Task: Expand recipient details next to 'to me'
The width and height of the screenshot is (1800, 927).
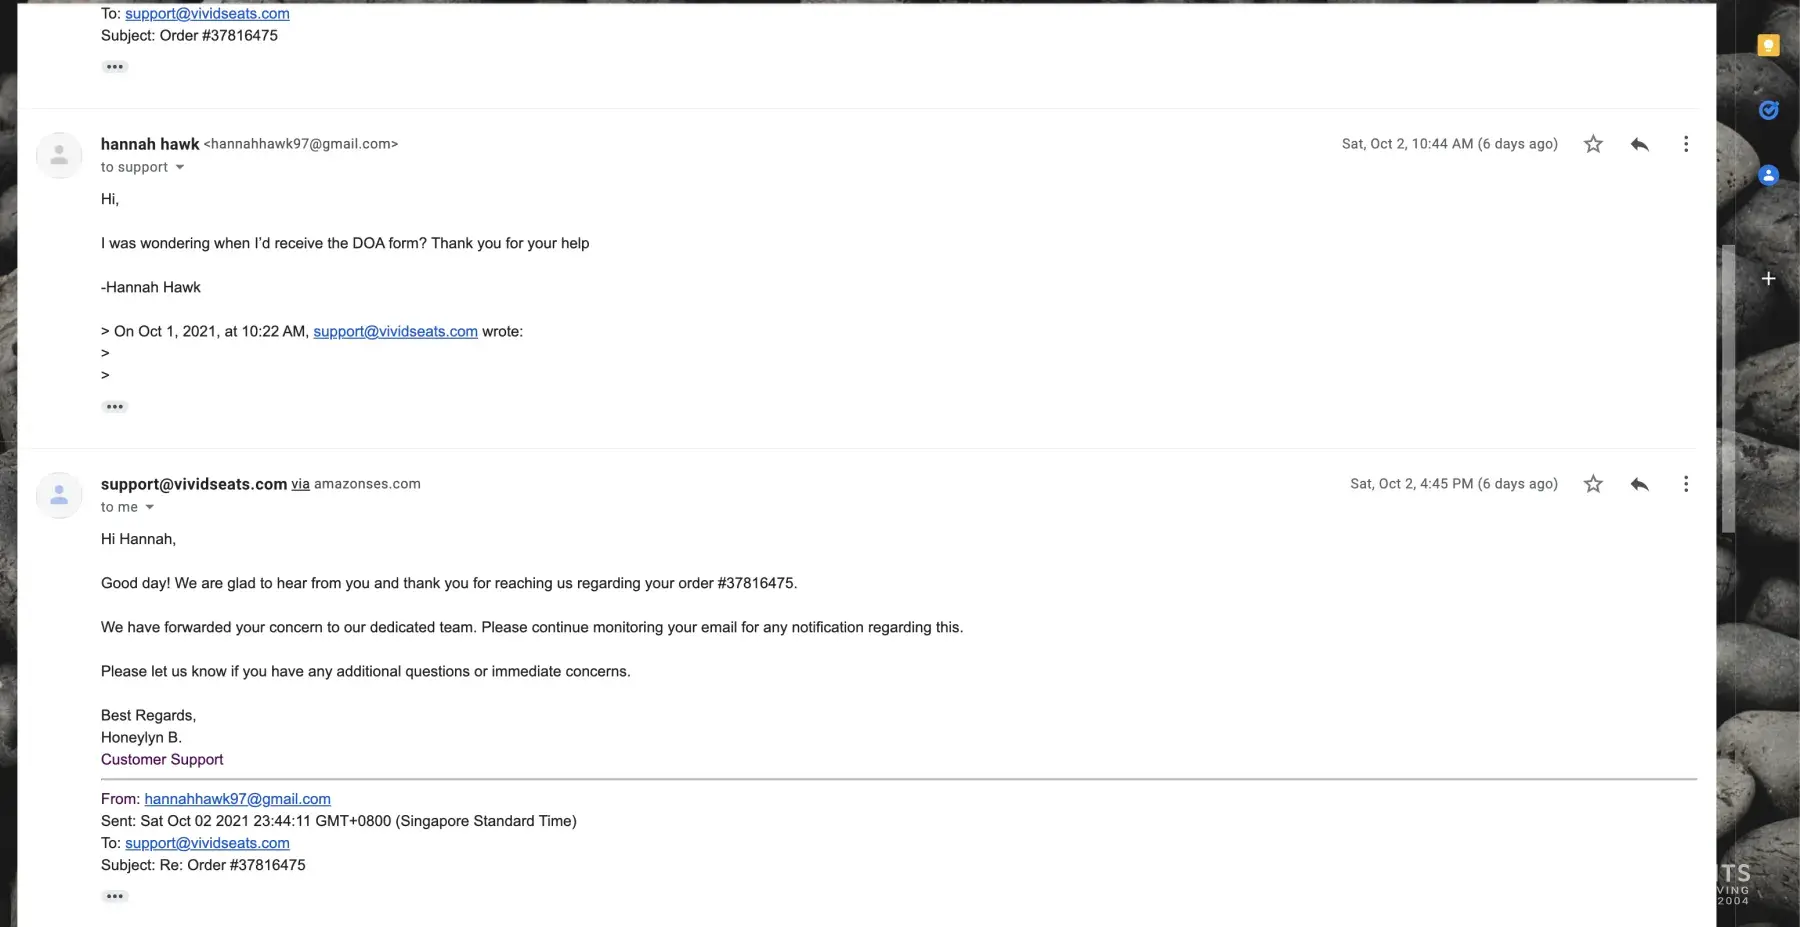Action: pos(150,507)
